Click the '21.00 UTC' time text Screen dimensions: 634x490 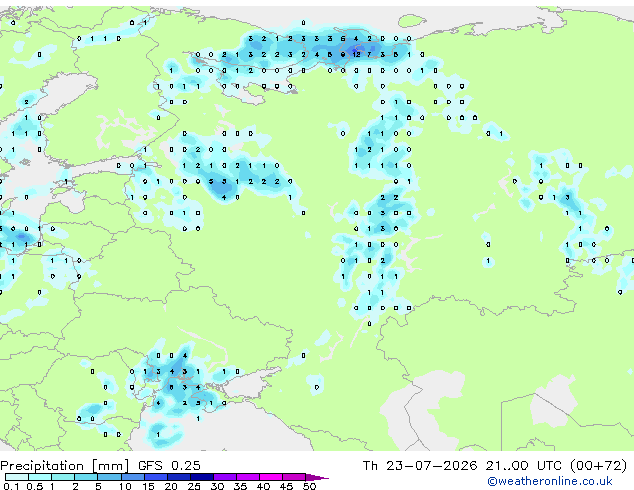524,466
